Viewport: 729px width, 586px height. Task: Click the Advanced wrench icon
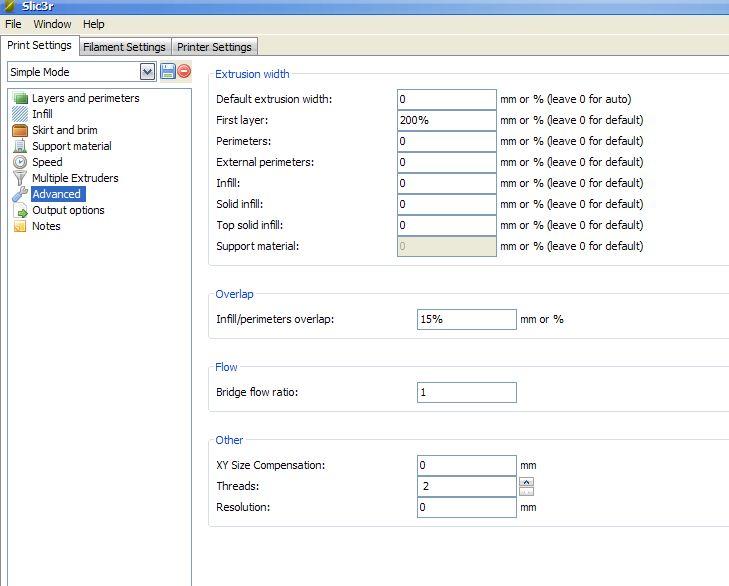pyautogui.click(x=20, y=194)
